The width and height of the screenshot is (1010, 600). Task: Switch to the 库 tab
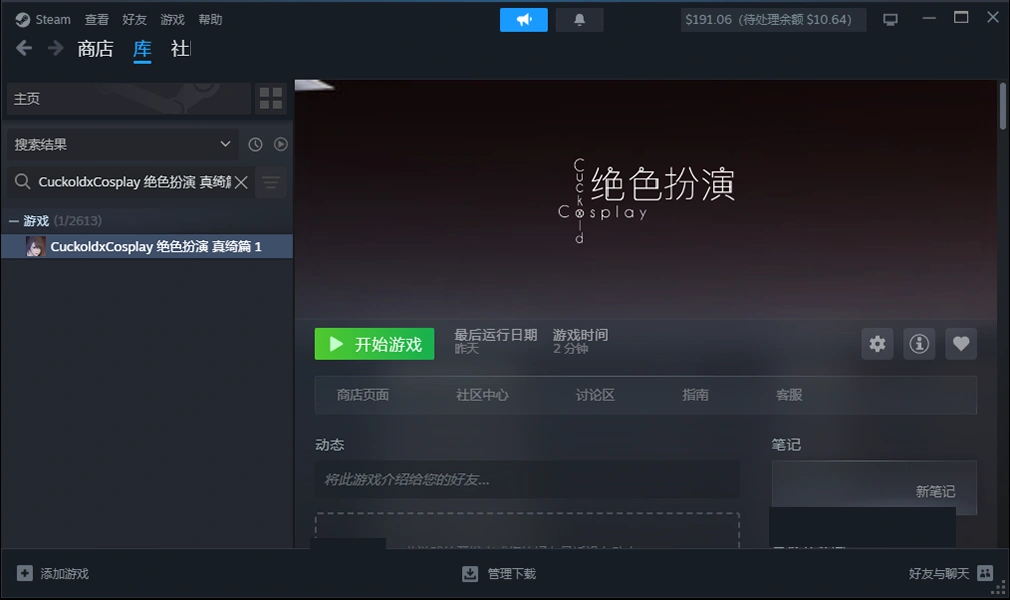point(142,49)
